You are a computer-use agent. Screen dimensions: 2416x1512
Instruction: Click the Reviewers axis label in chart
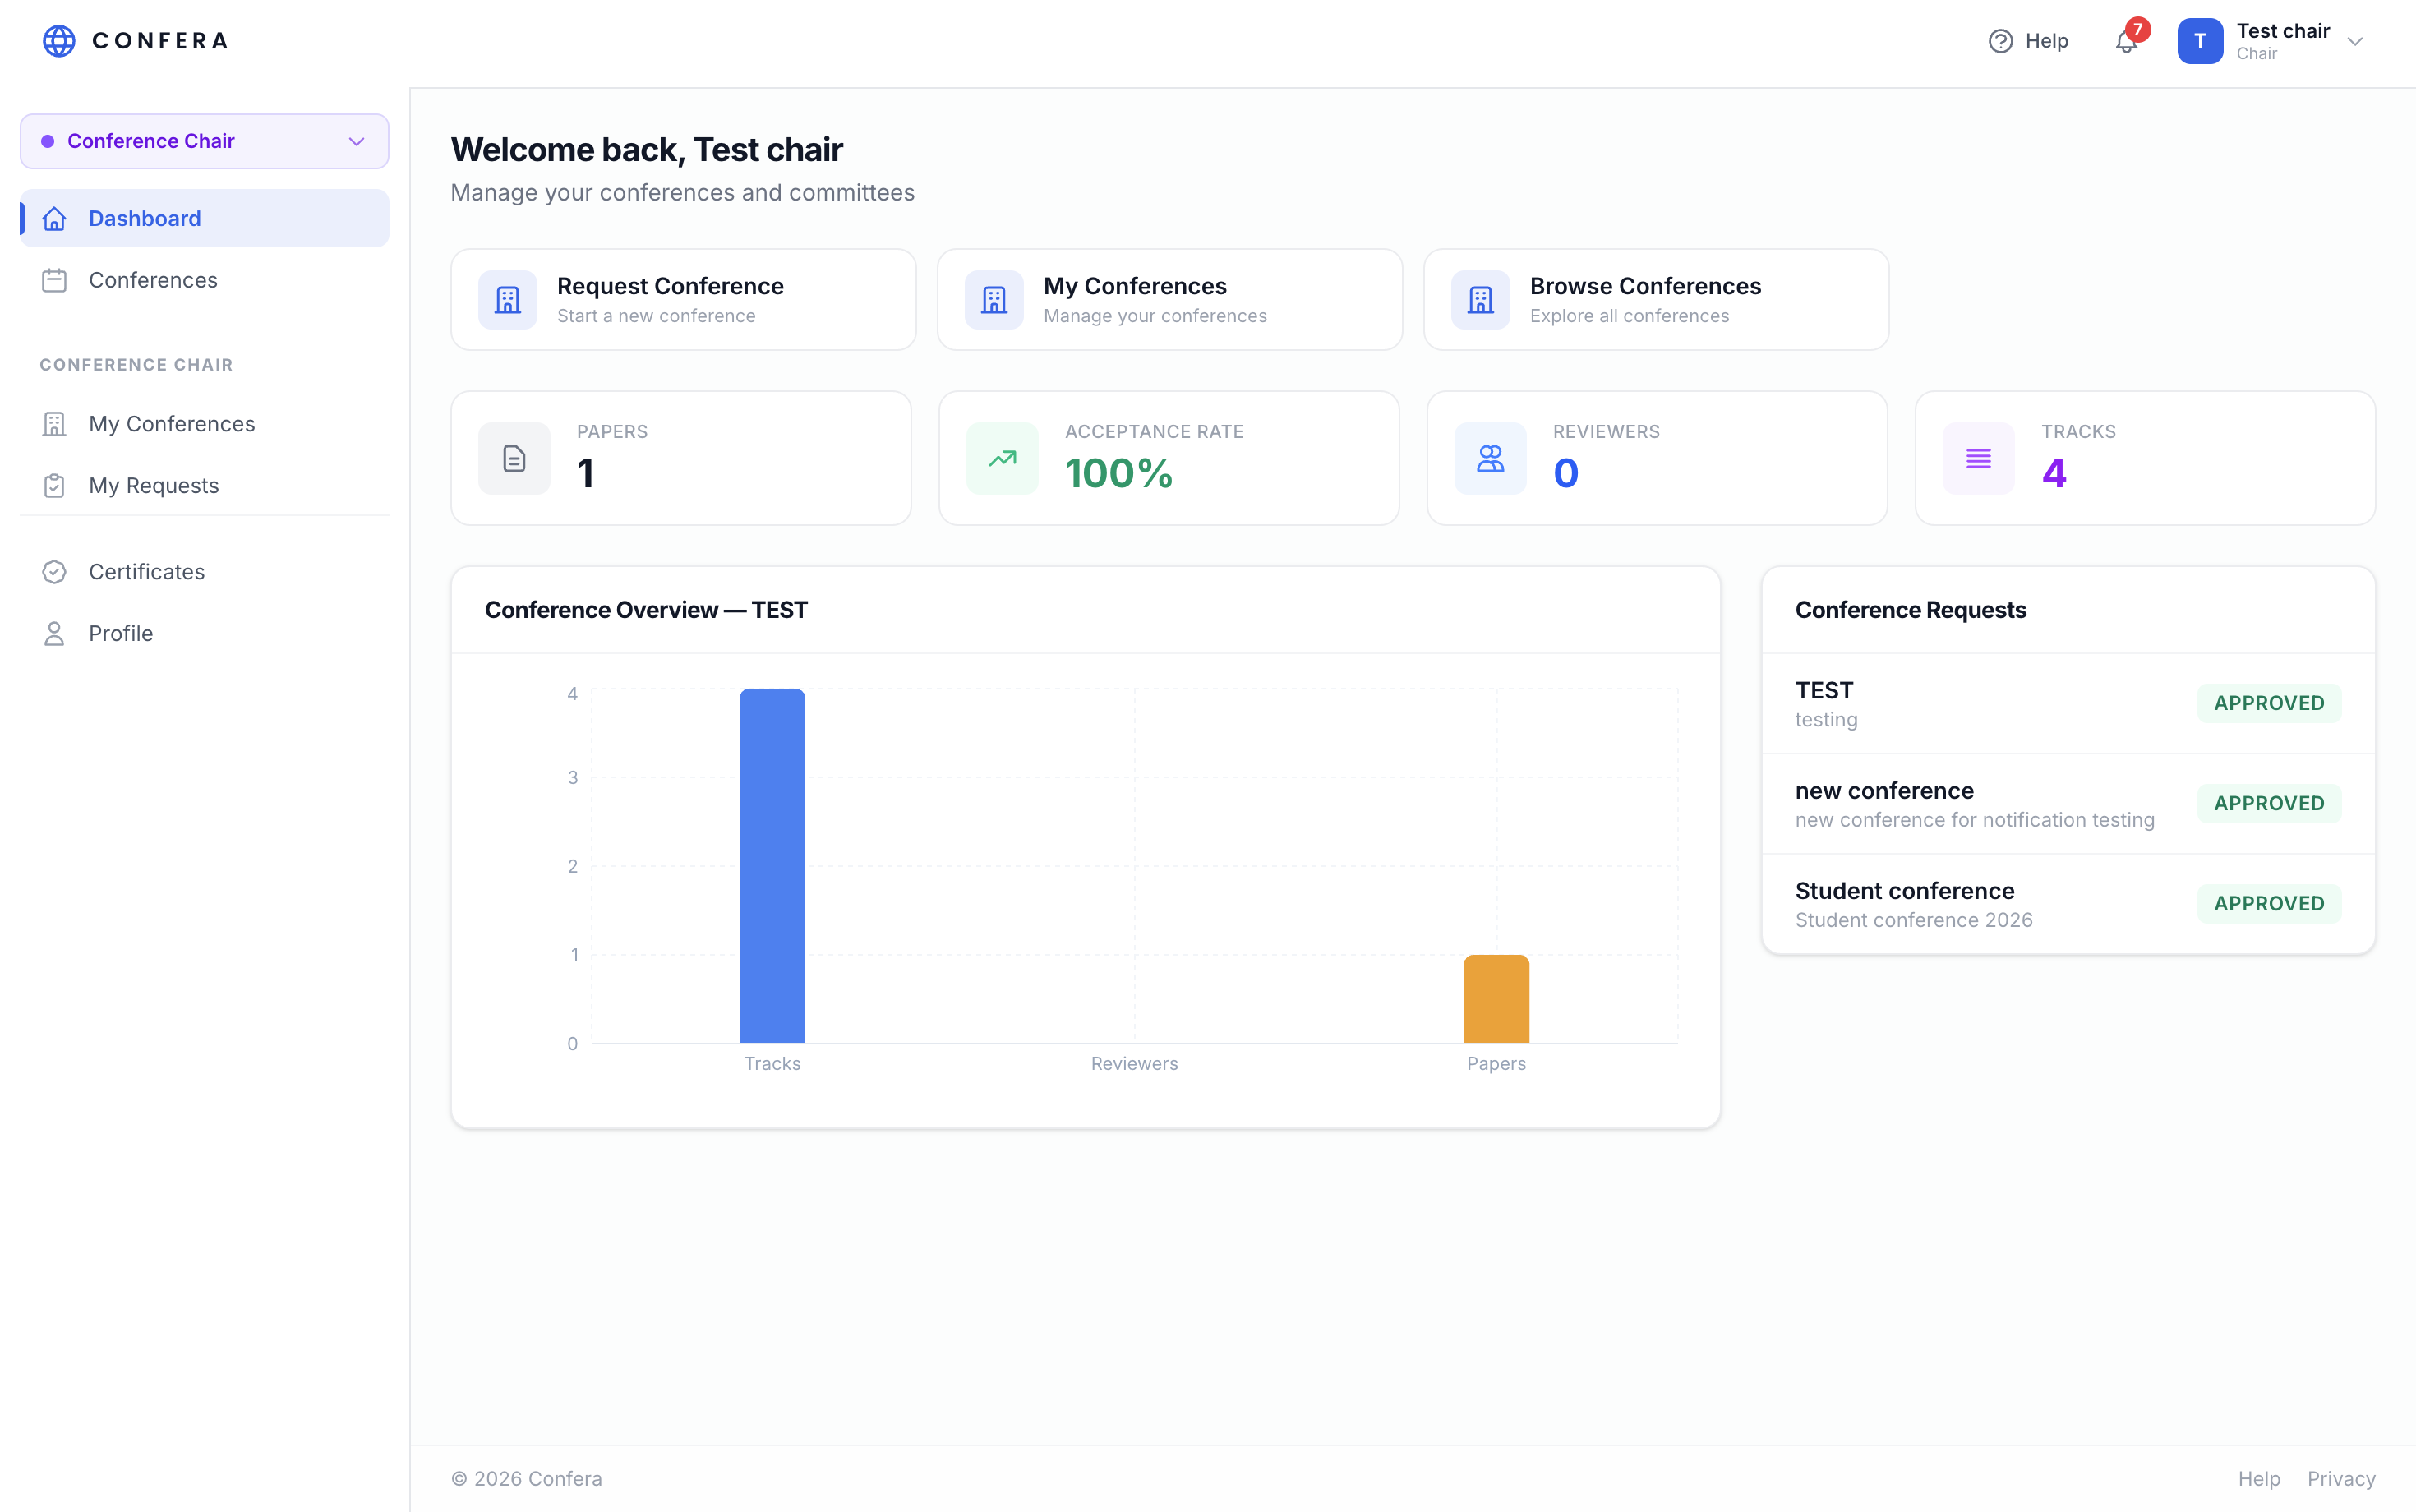[1134, 1063]
